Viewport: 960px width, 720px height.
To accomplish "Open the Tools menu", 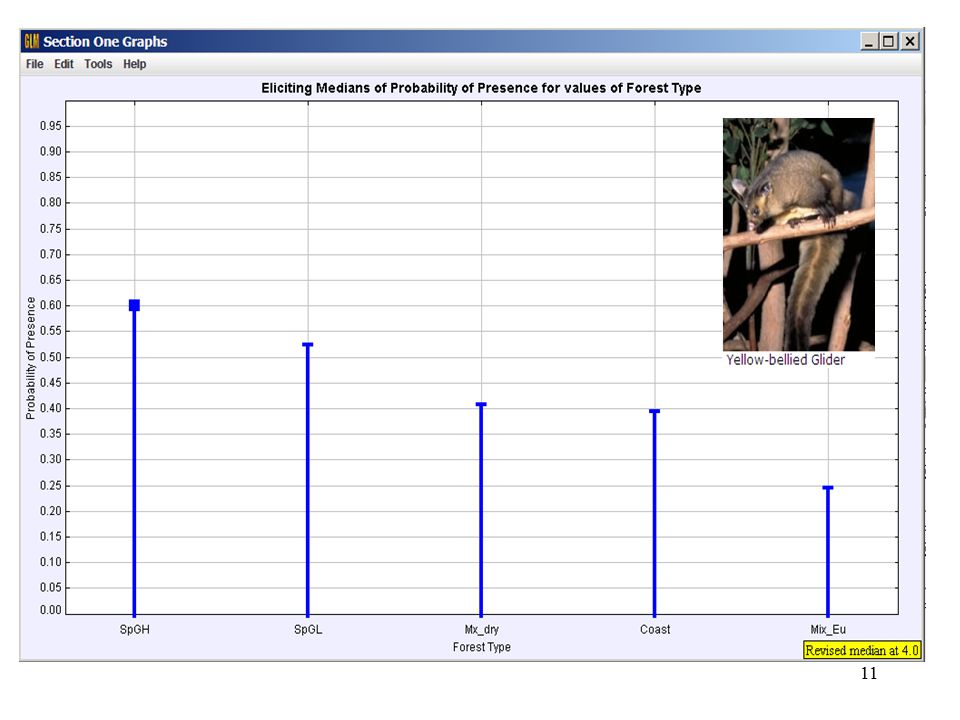I will pos(98,64).
